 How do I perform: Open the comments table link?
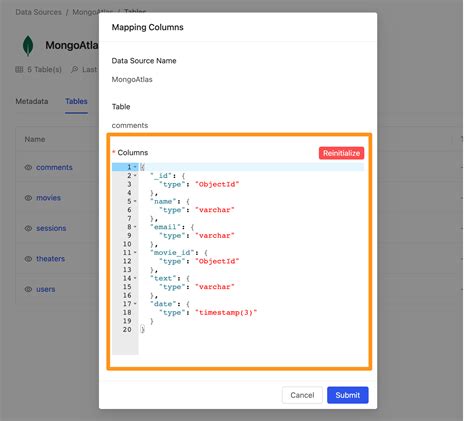point(54,167)
